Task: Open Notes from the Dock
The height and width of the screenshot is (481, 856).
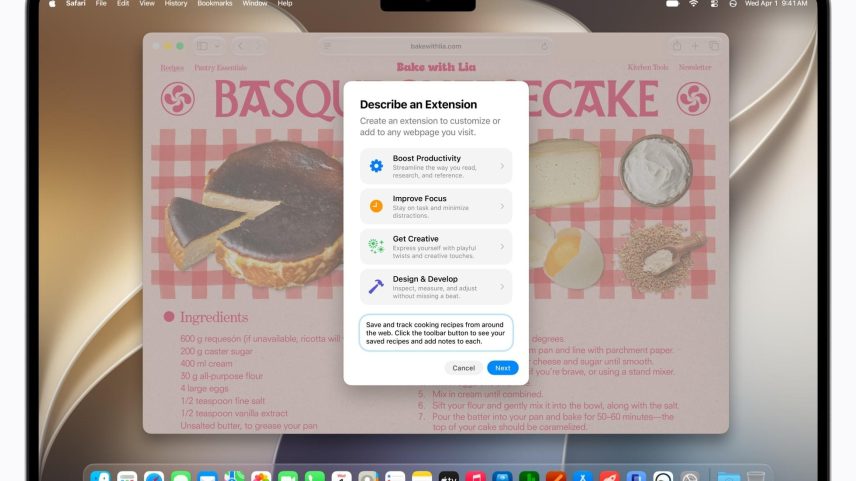Action: [x=421, y=477]
